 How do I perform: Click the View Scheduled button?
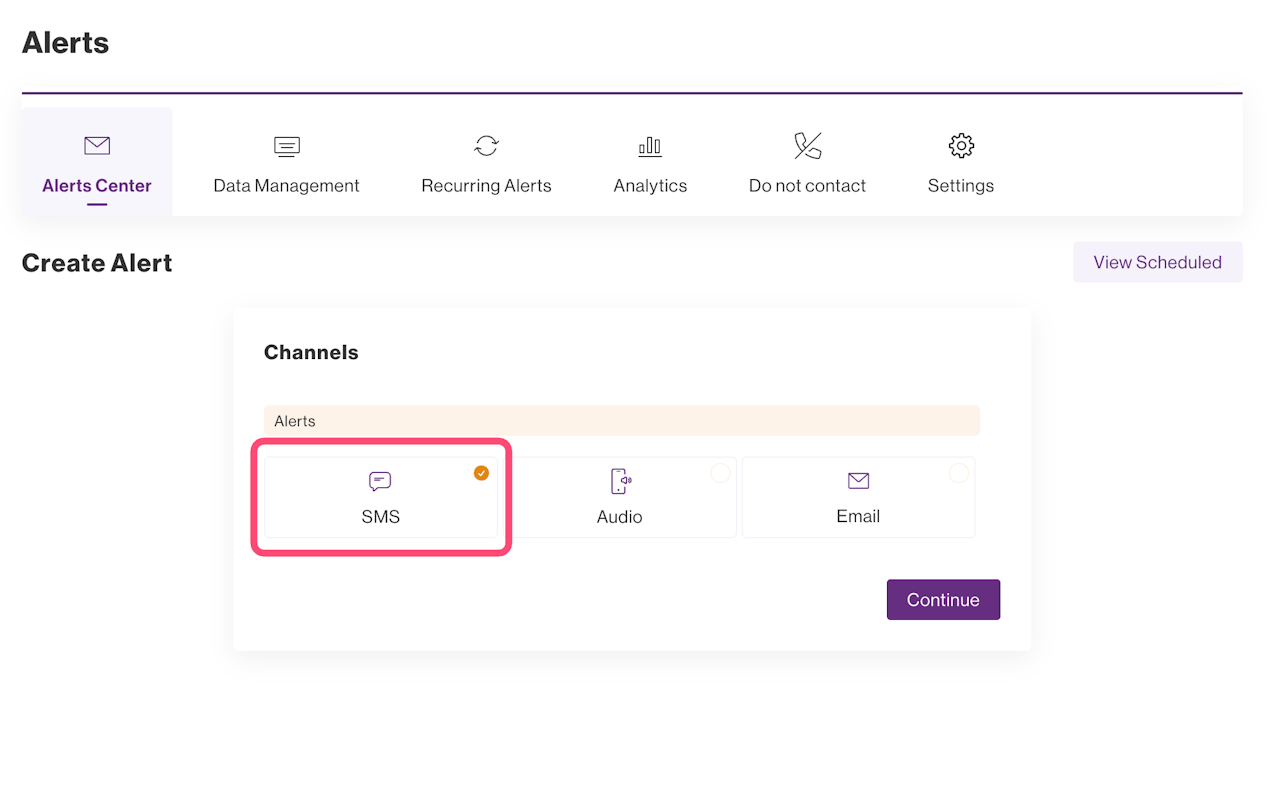click(1157, 262)
